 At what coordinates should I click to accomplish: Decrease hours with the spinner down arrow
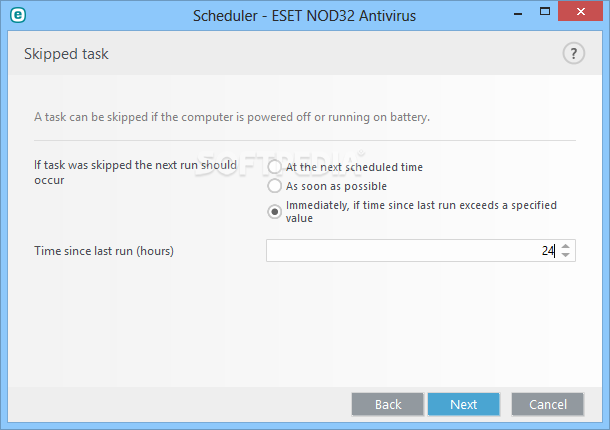pyautogui.click(x=566, y=254)
